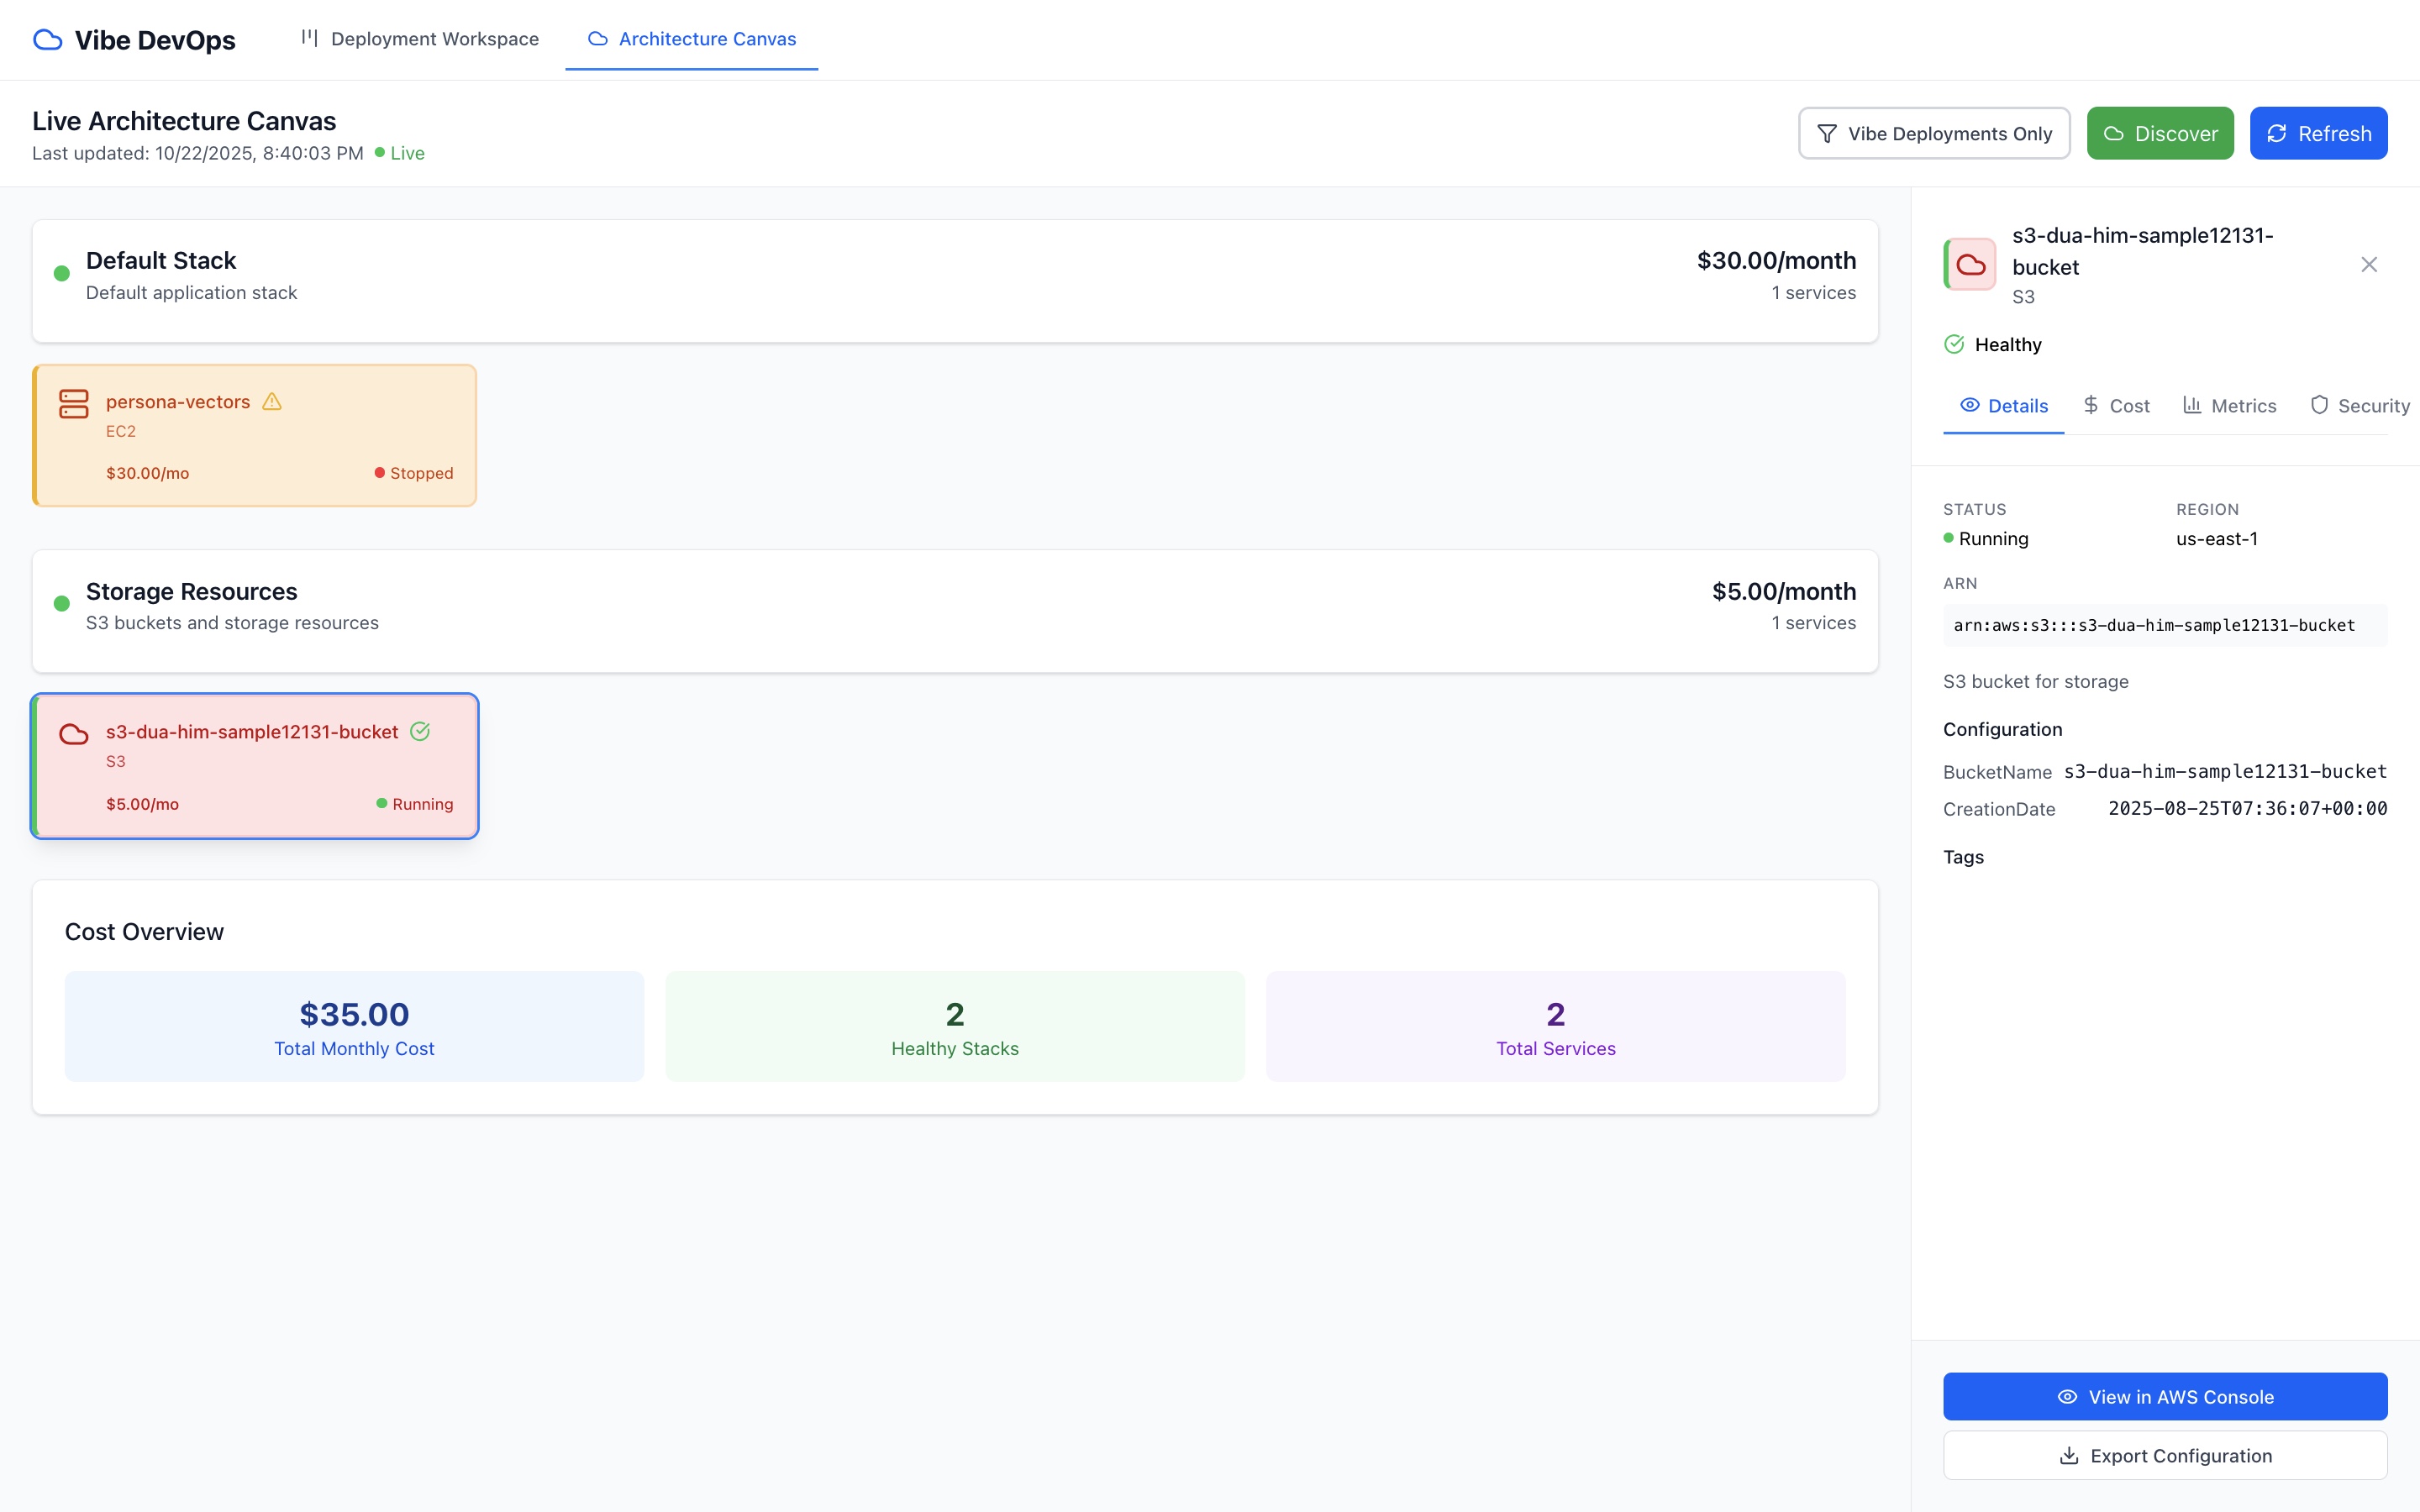Click the red cloud icon on S3 bucket card
The width and height of the screenshot is (2420, 1512).
point(74,734)
